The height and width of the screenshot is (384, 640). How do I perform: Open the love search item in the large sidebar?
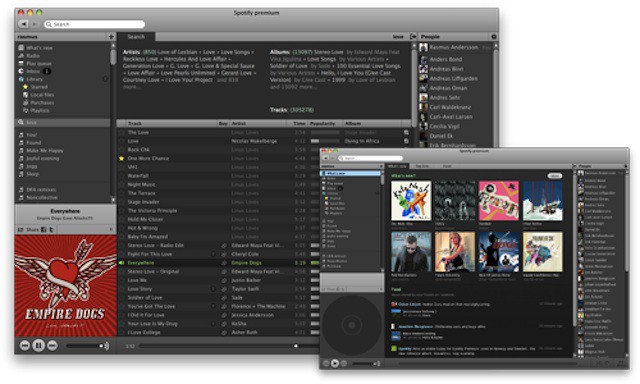click(x=62, y=122)
